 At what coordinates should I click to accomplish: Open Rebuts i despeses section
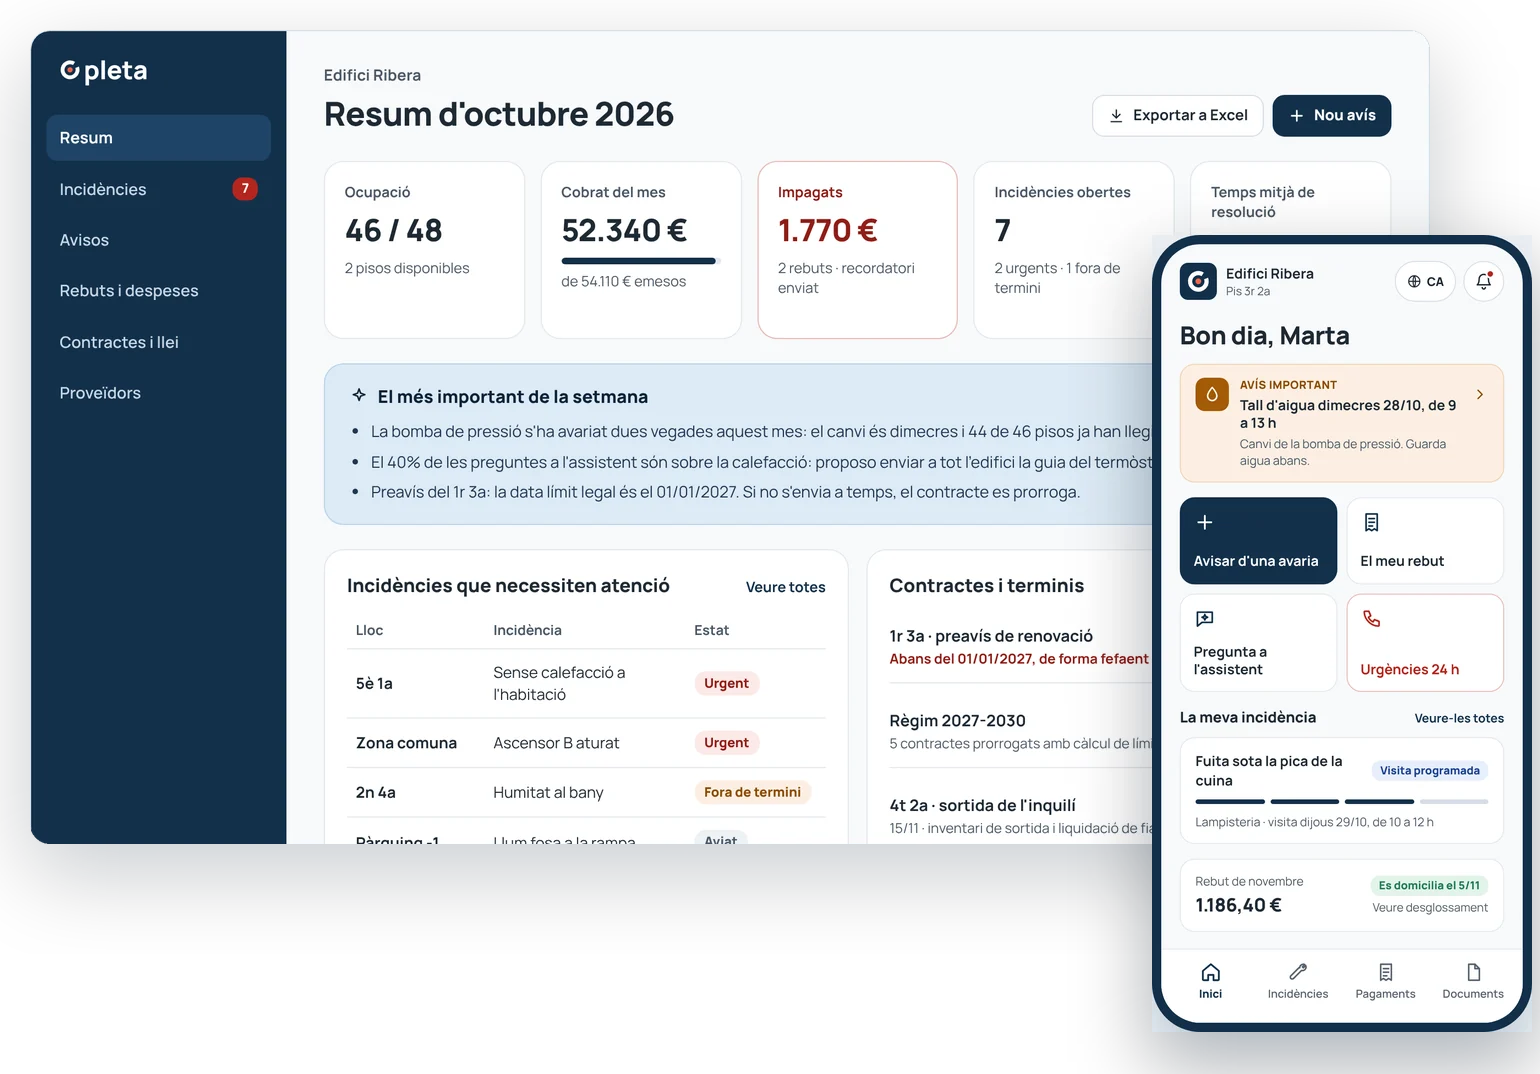pos(159,291)
